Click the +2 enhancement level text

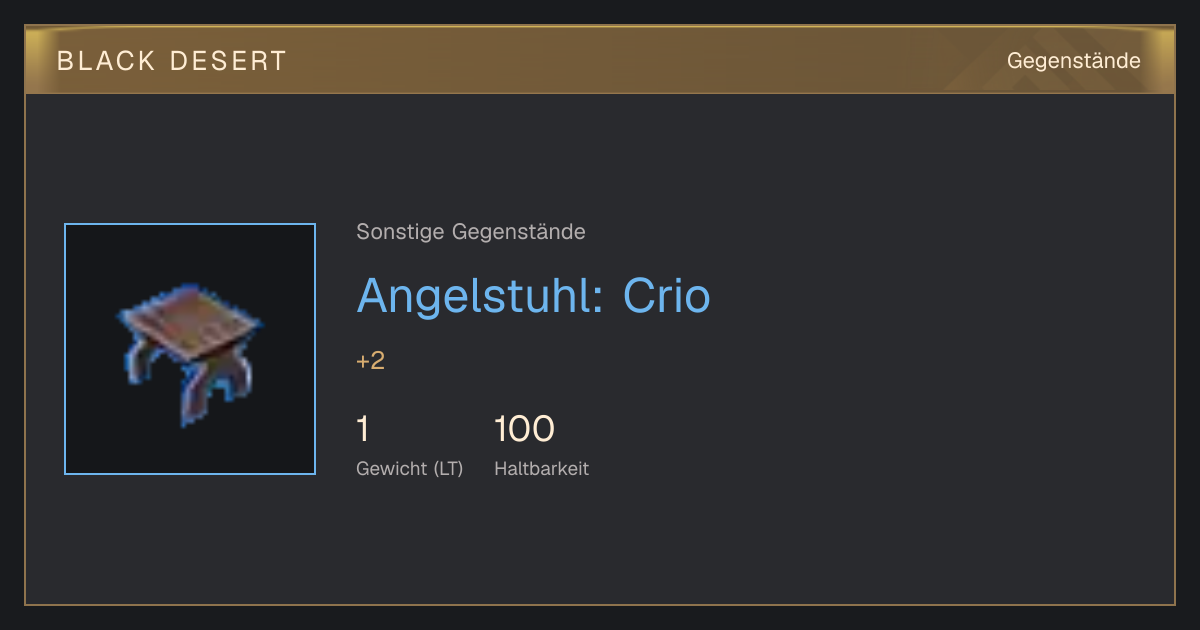point(371,361)
